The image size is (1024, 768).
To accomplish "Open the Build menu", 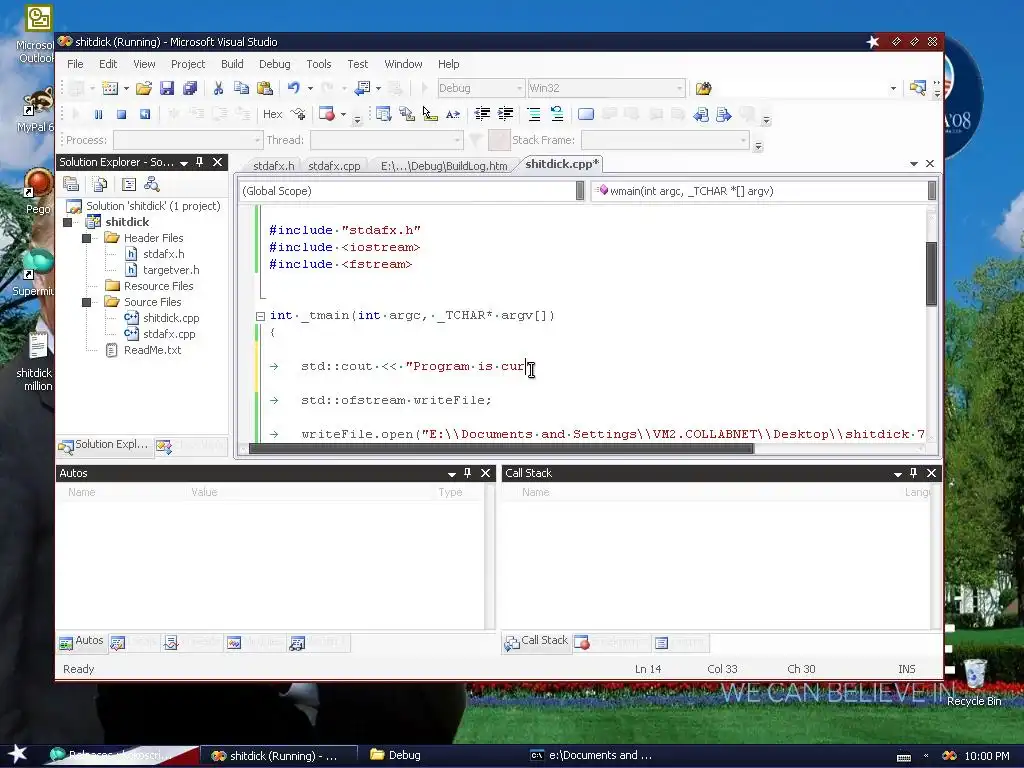I will (x=232, y=64).
